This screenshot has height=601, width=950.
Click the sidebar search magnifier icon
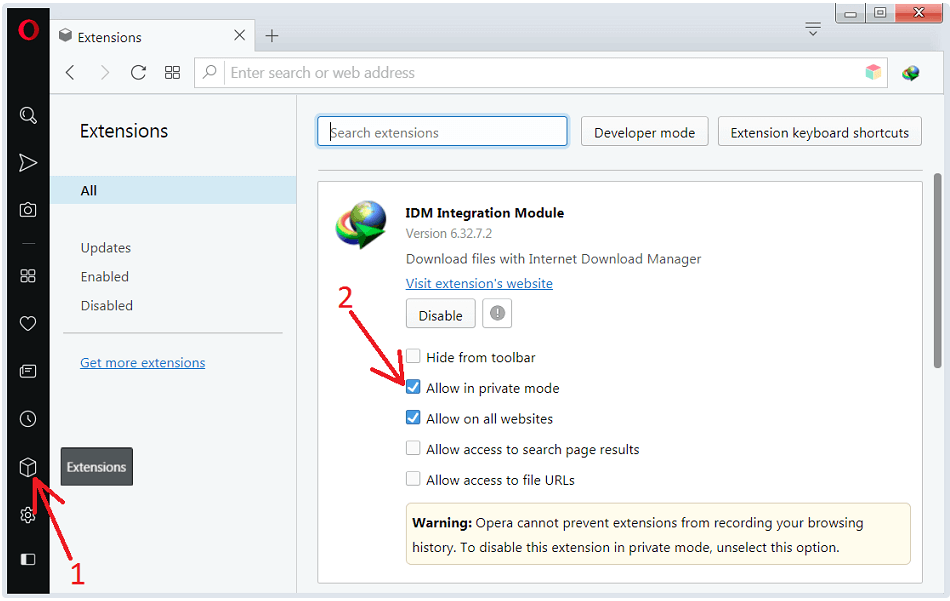click(x=28, y=115)
